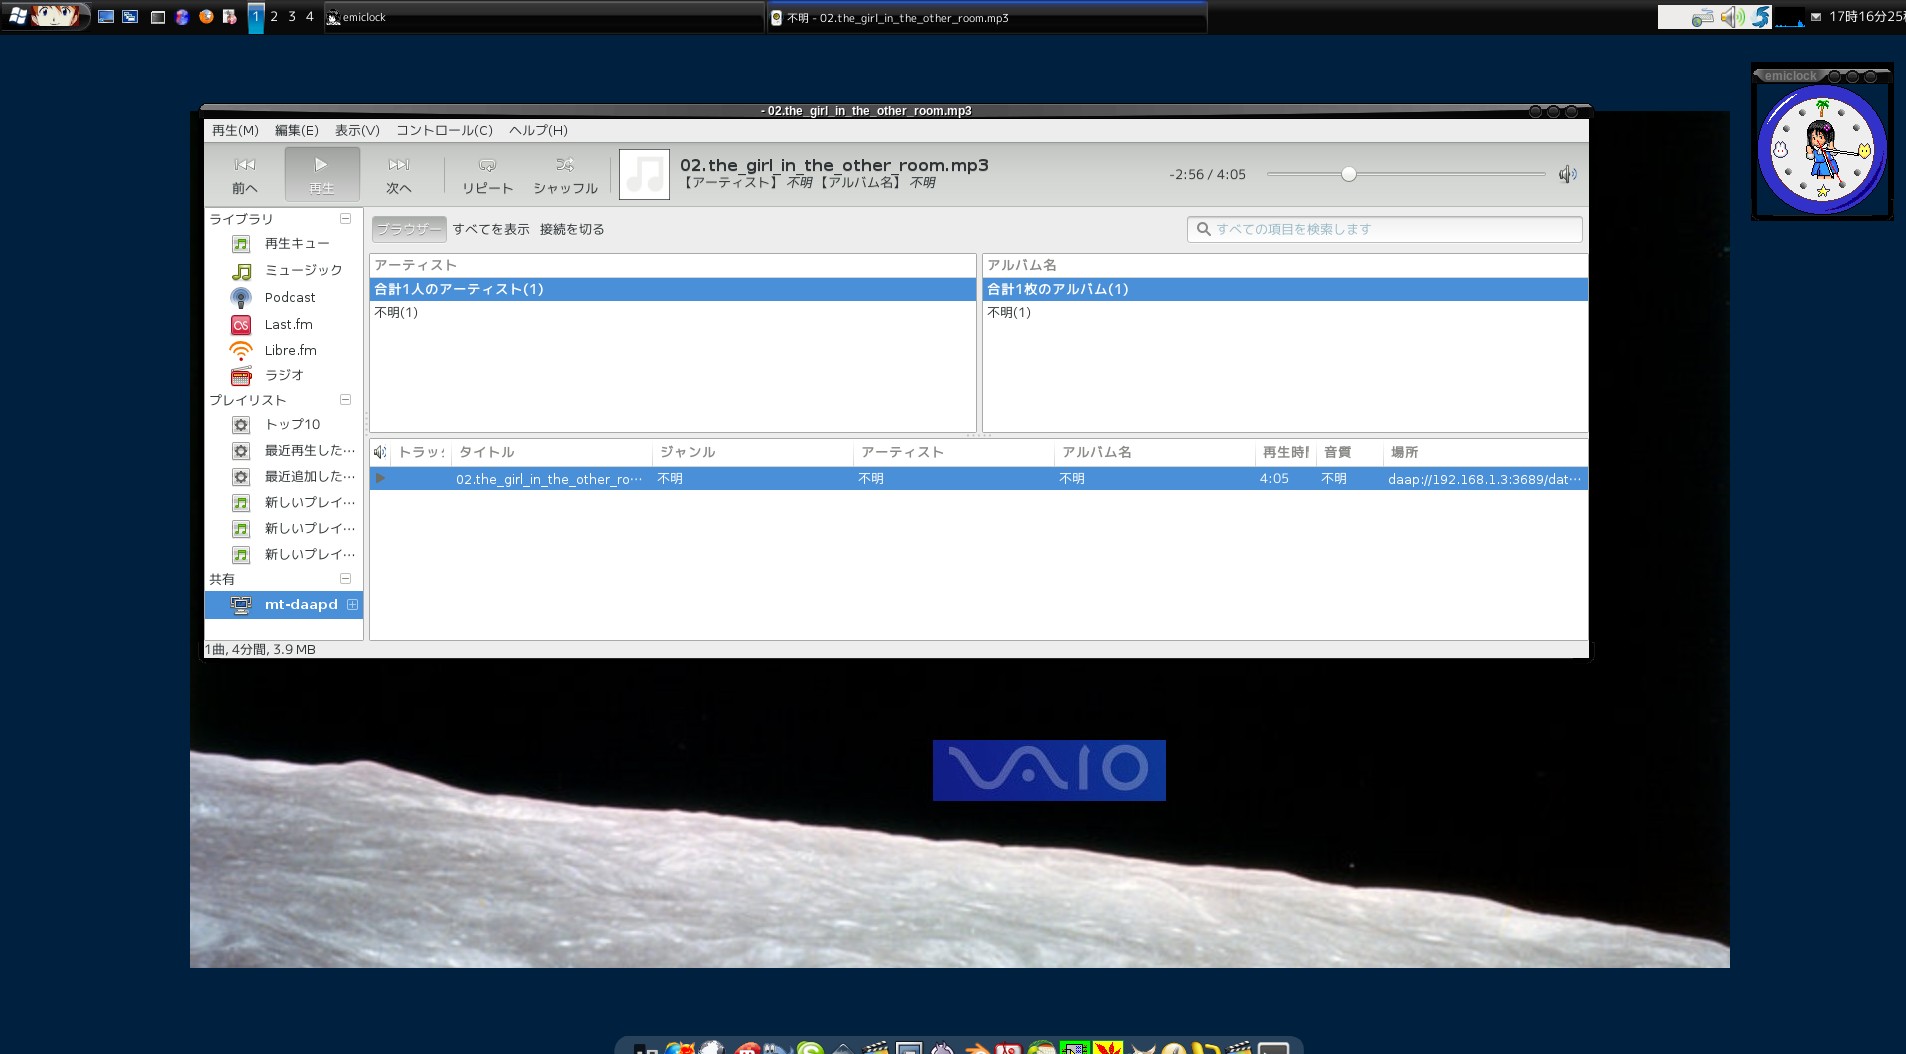Toggle Repeat mode

487,174
